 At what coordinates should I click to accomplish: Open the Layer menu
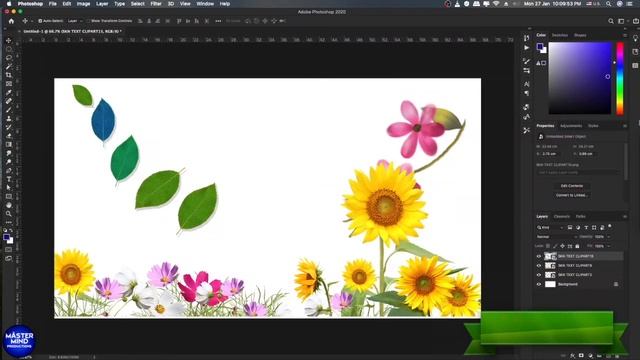pos(102,4)
